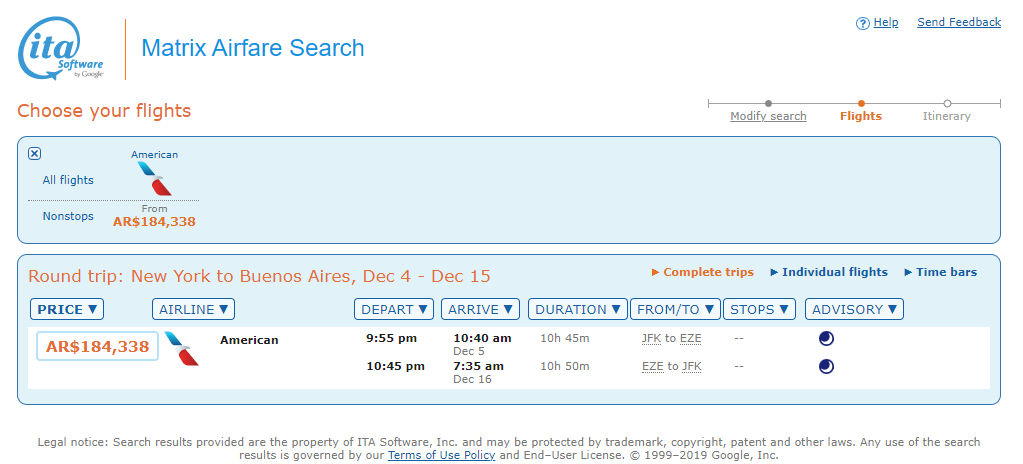Open the STOPS filter dropdown
The width and height of the screenshot is (1023, 464).
coord(759,309)
